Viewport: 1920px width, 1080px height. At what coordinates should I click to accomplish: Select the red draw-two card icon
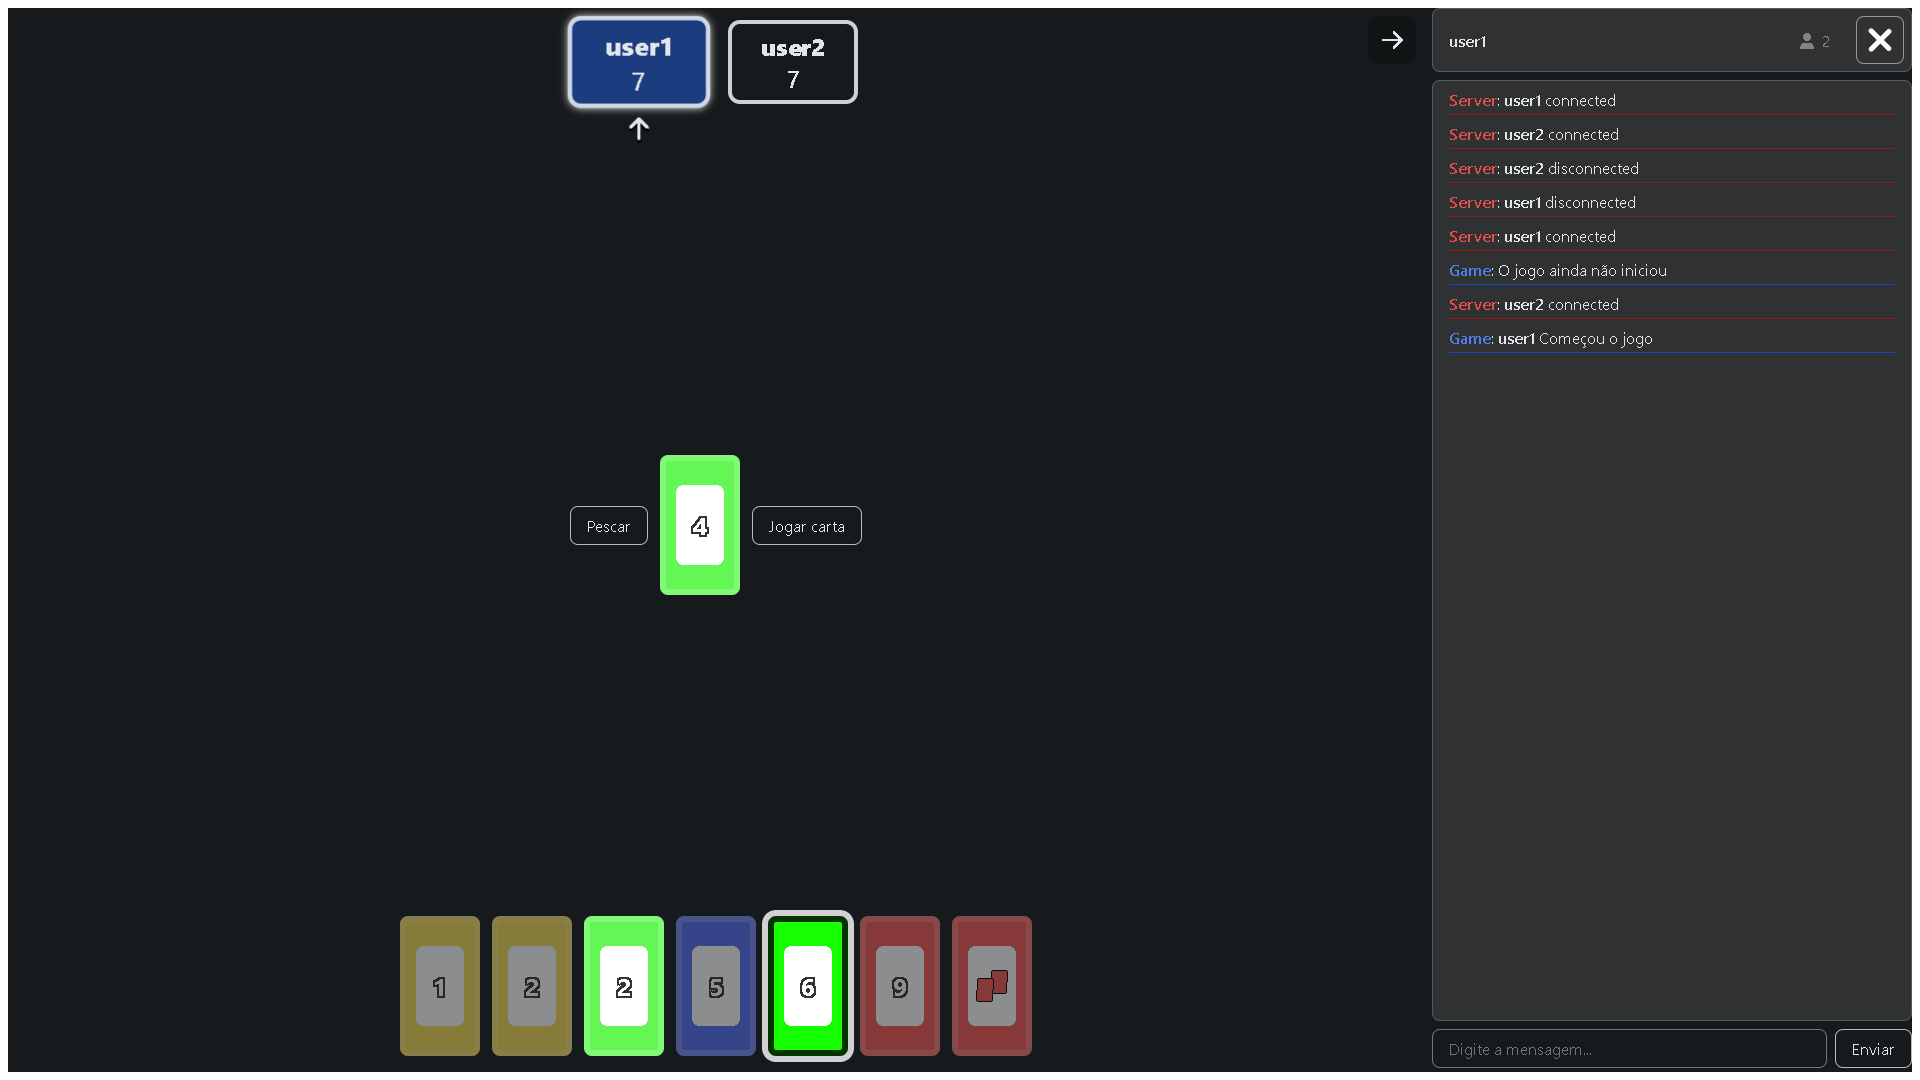pos(992,986)
